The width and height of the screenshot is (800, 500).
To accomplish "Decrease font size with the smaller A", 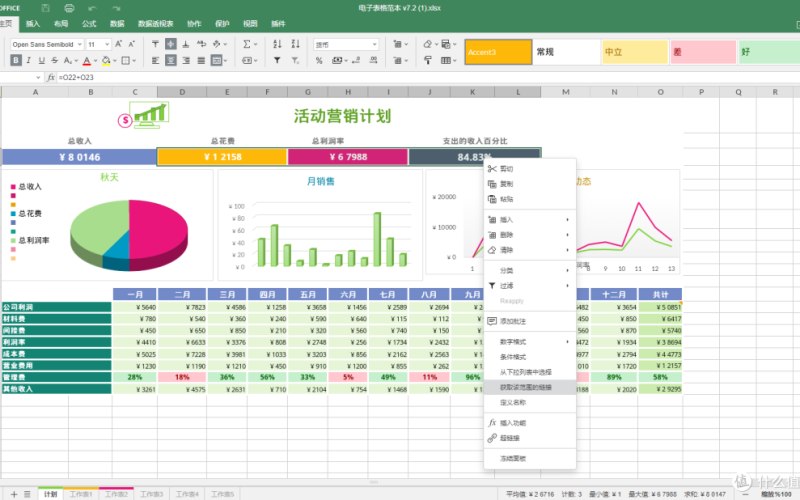I will 132,44.
